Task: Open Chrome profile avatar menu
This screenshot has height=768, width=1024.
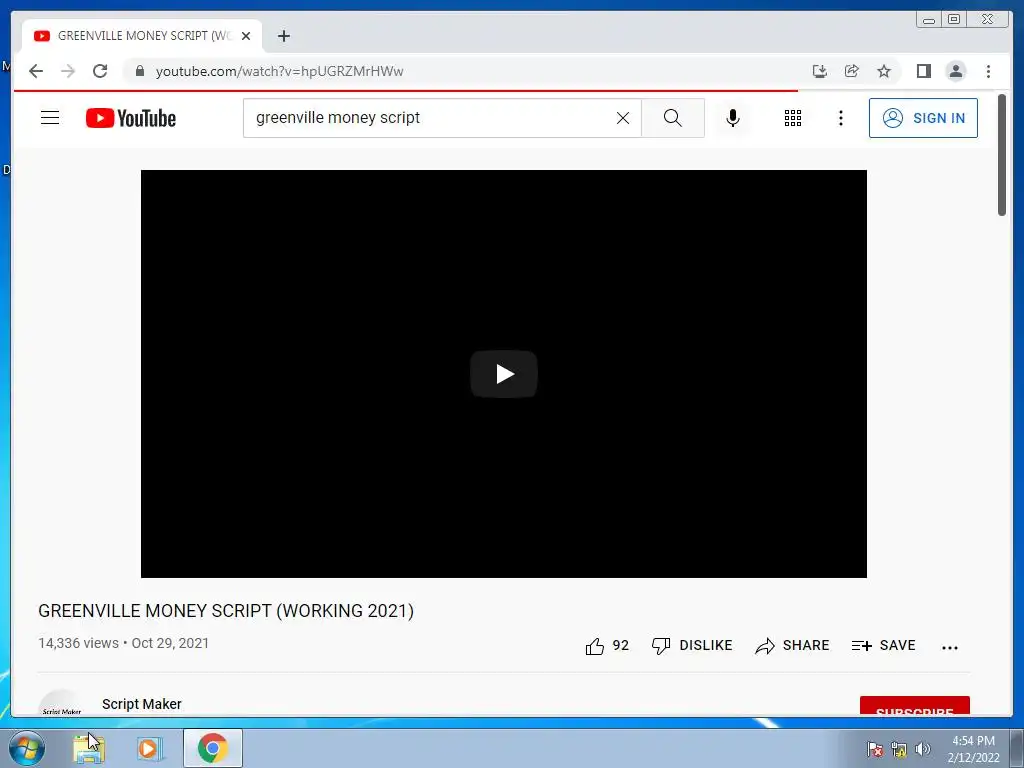Action: (x=955, y=71)
